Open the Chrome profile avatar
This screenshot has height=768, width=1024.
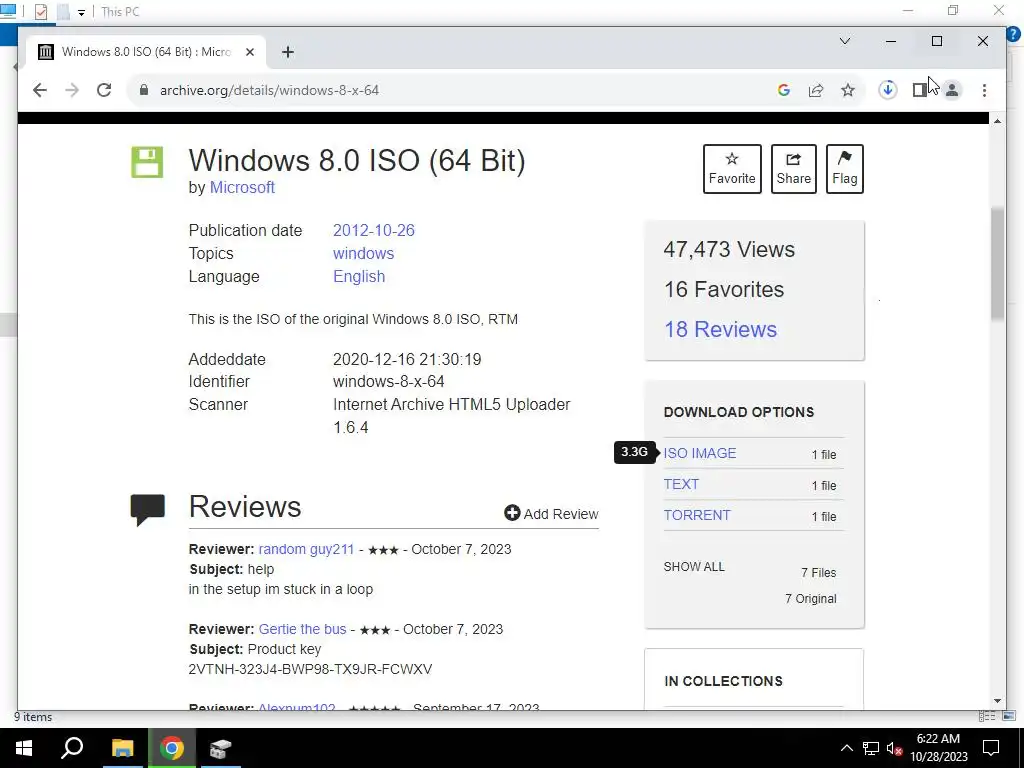(x=952, y=90)
